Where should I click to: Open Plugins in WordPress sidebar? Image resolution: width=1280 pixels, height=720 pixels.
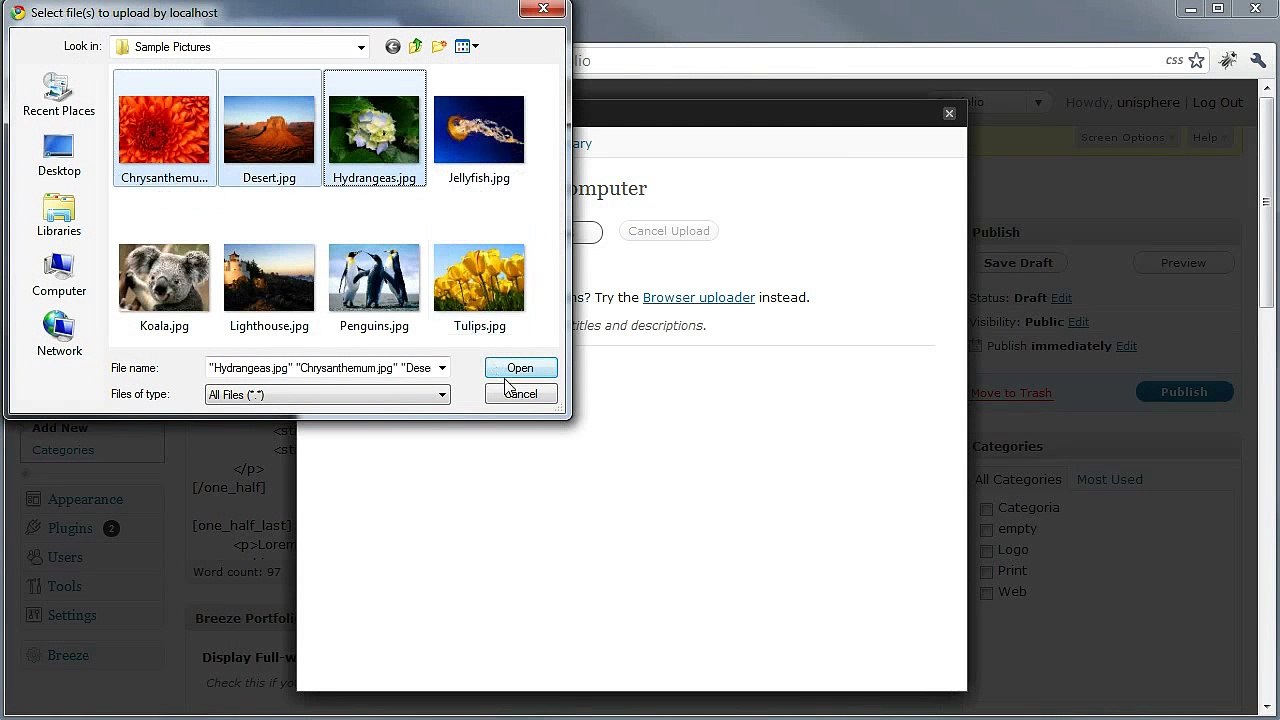pyautogui.click(x=70, y=528)
